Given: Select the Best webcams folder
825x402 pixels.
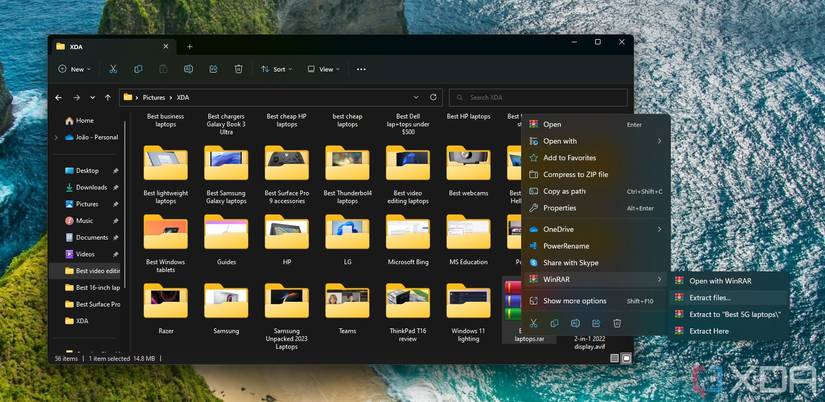Looking at the screenshot, I should tap(468, 163).
